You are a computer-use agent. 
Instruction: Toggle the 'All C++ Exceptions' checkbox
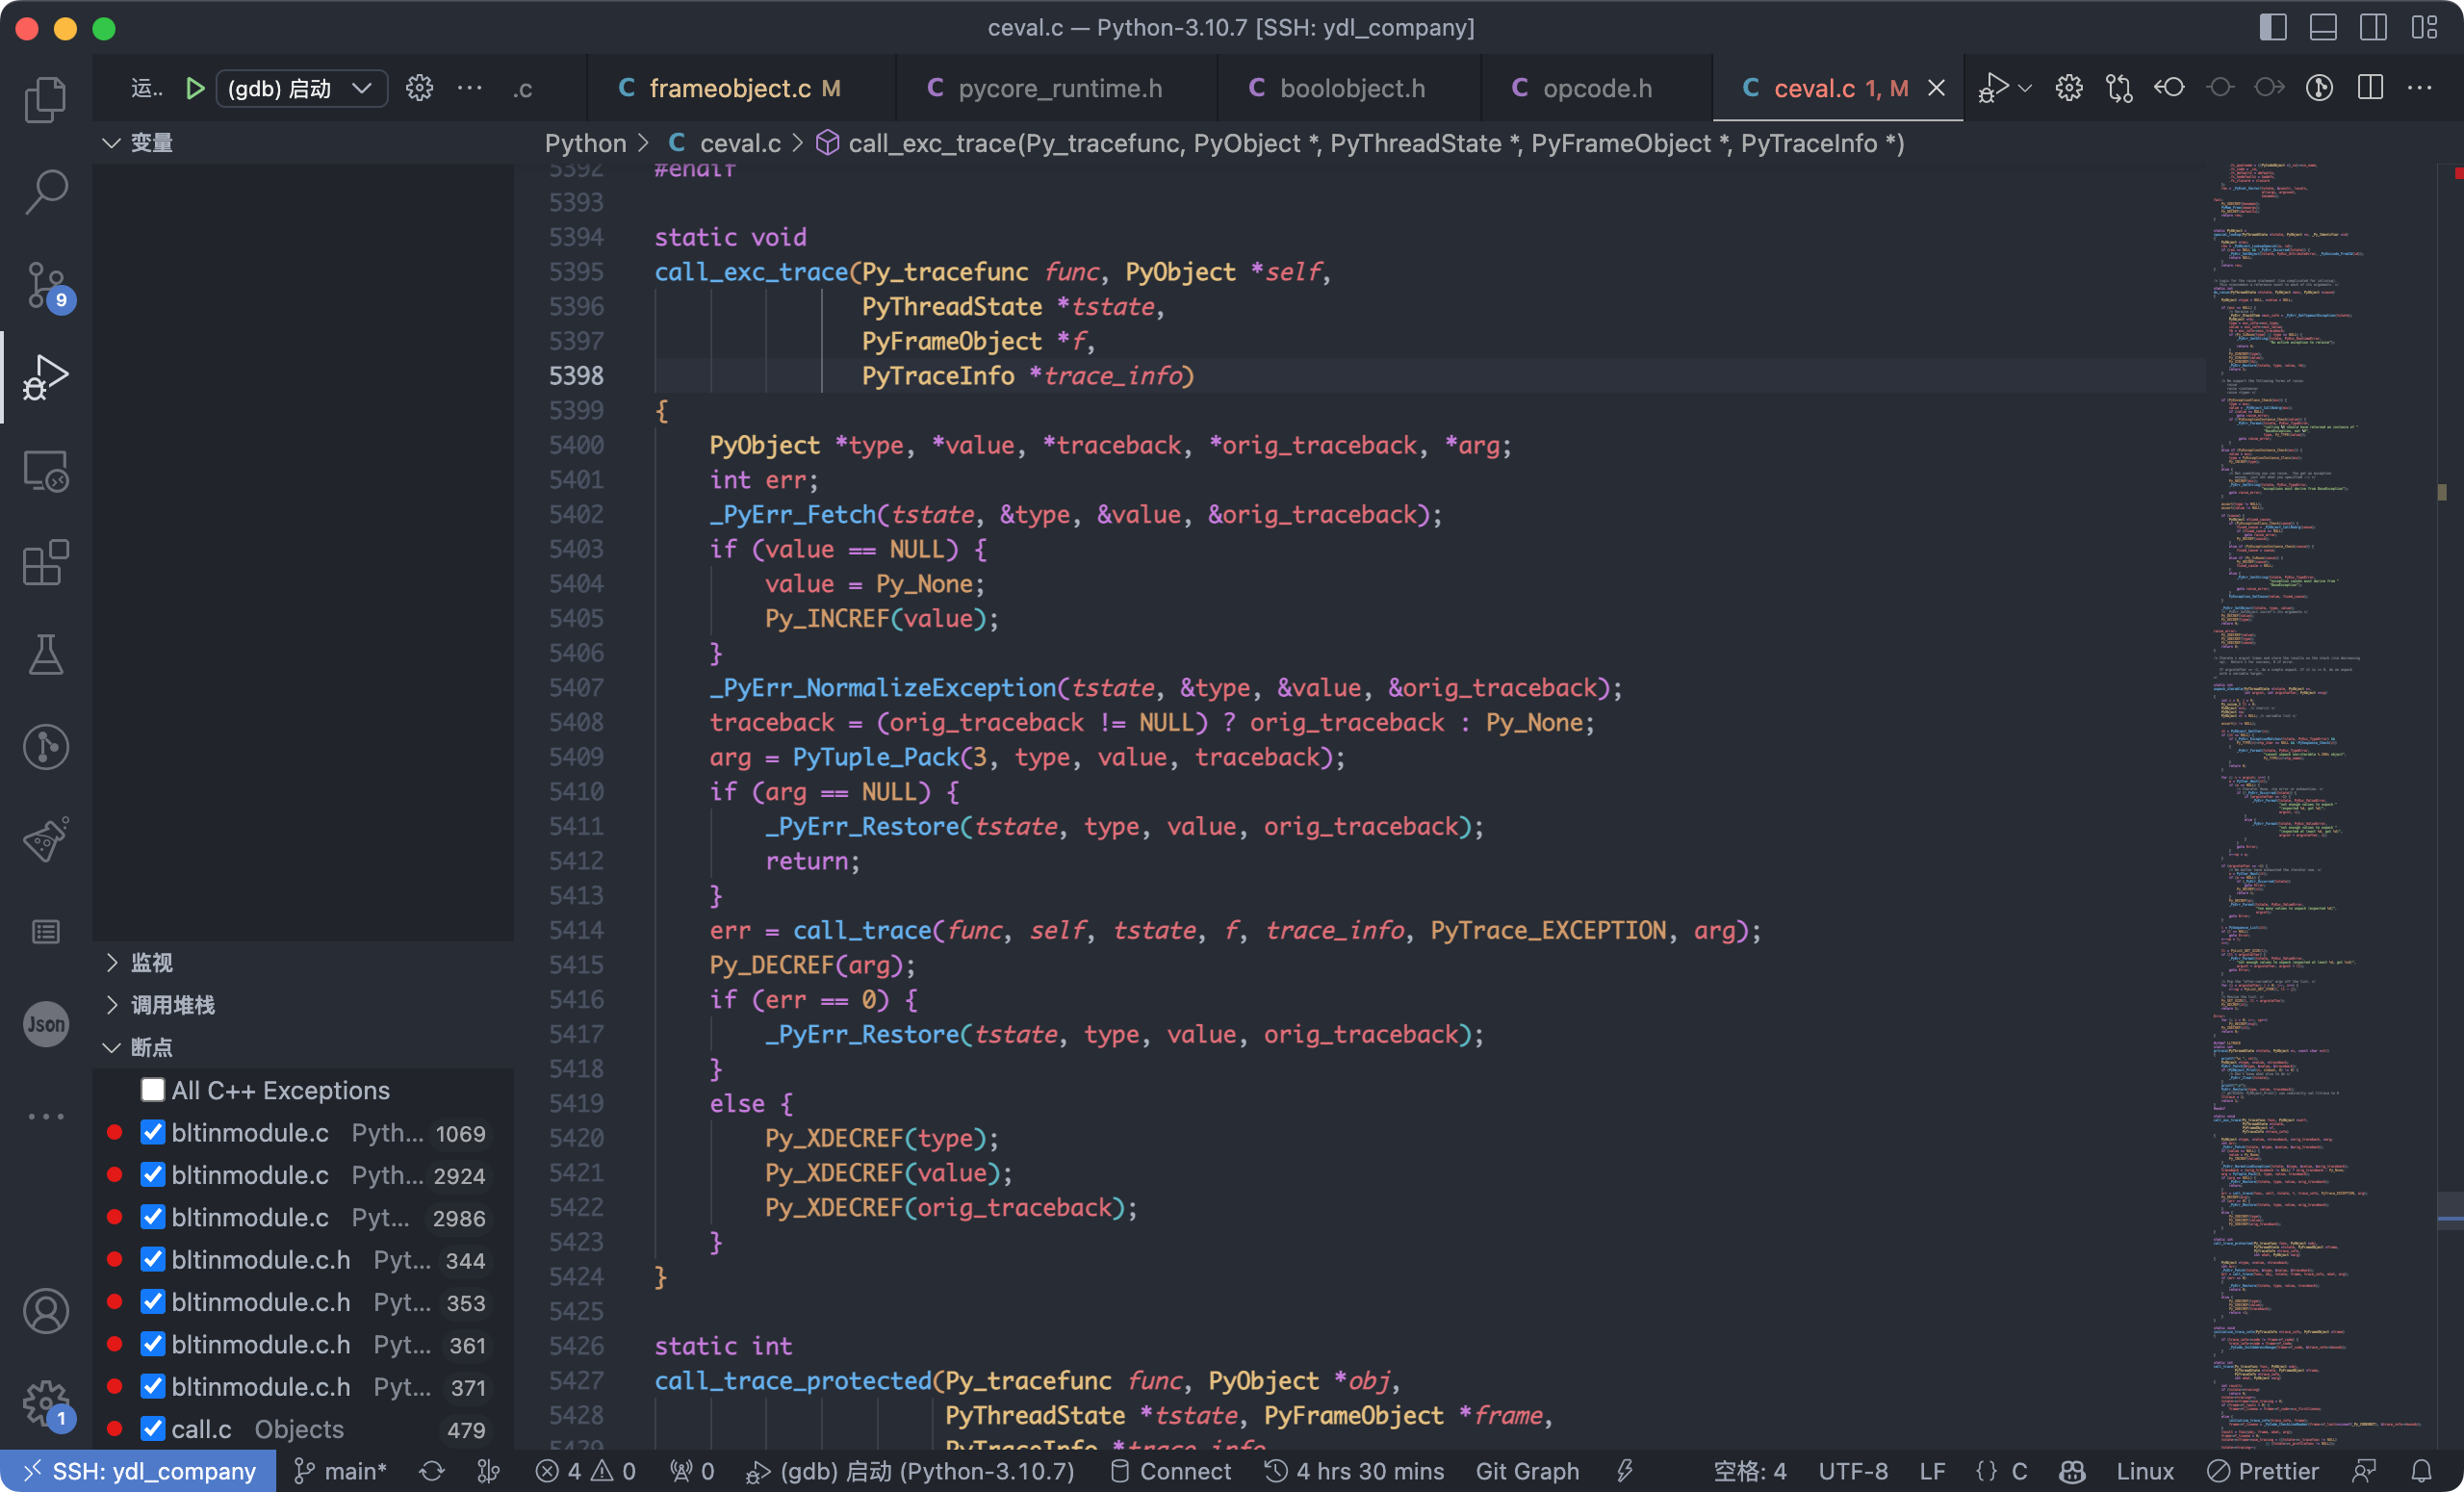point(149,1089)
